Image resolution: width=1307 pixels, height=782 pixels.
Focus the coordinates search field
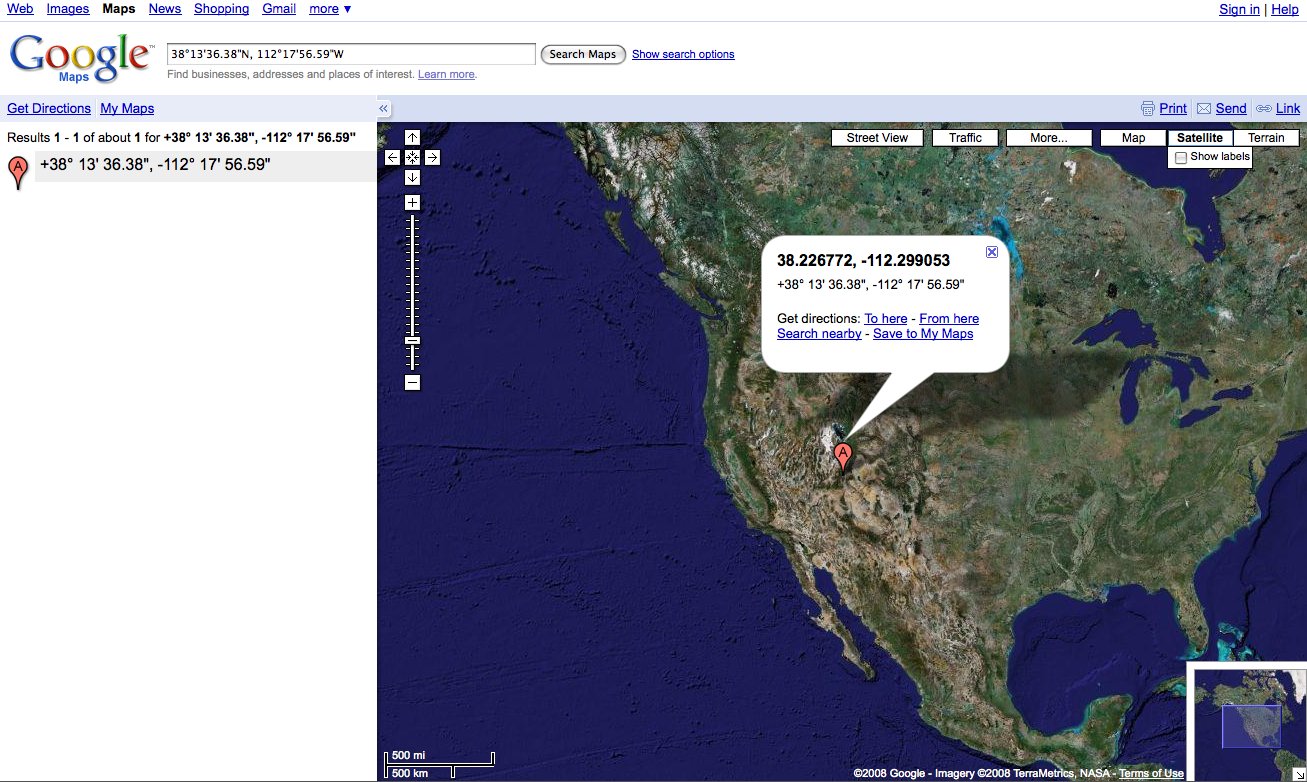pyautogui.click(x=351, y=54)
